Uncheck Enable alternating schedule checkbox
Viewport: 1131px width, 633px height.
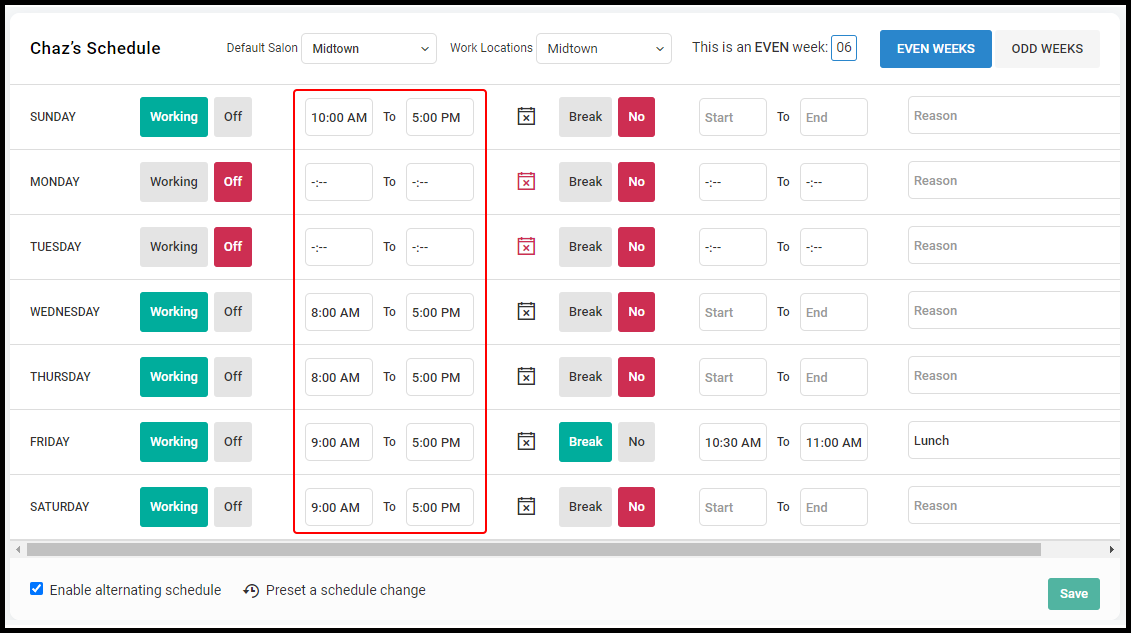(x=37, y=589)
